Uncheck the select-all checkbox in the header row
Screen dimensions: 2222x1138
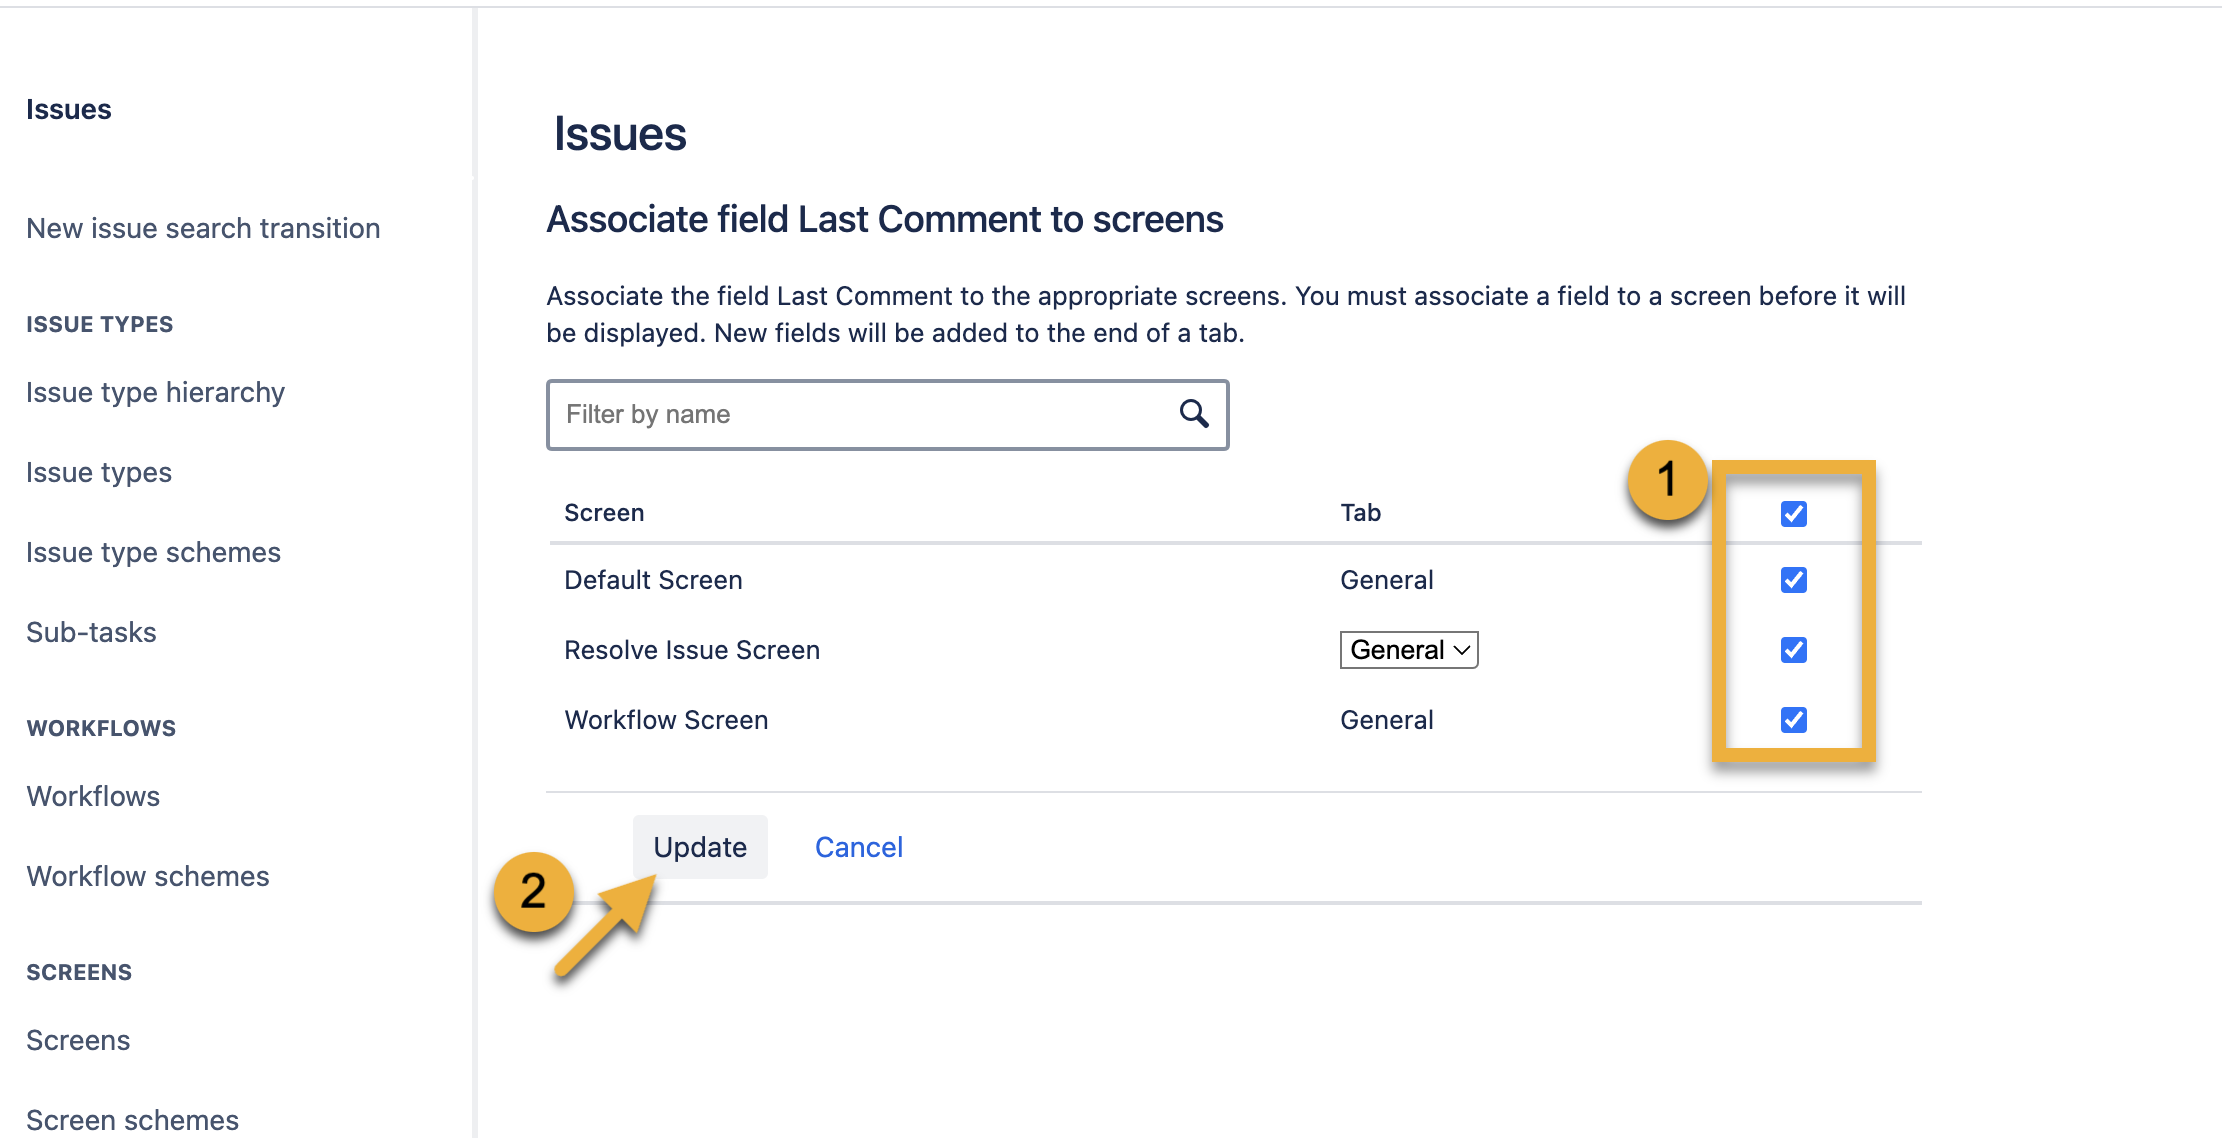tap(1793, 513)
